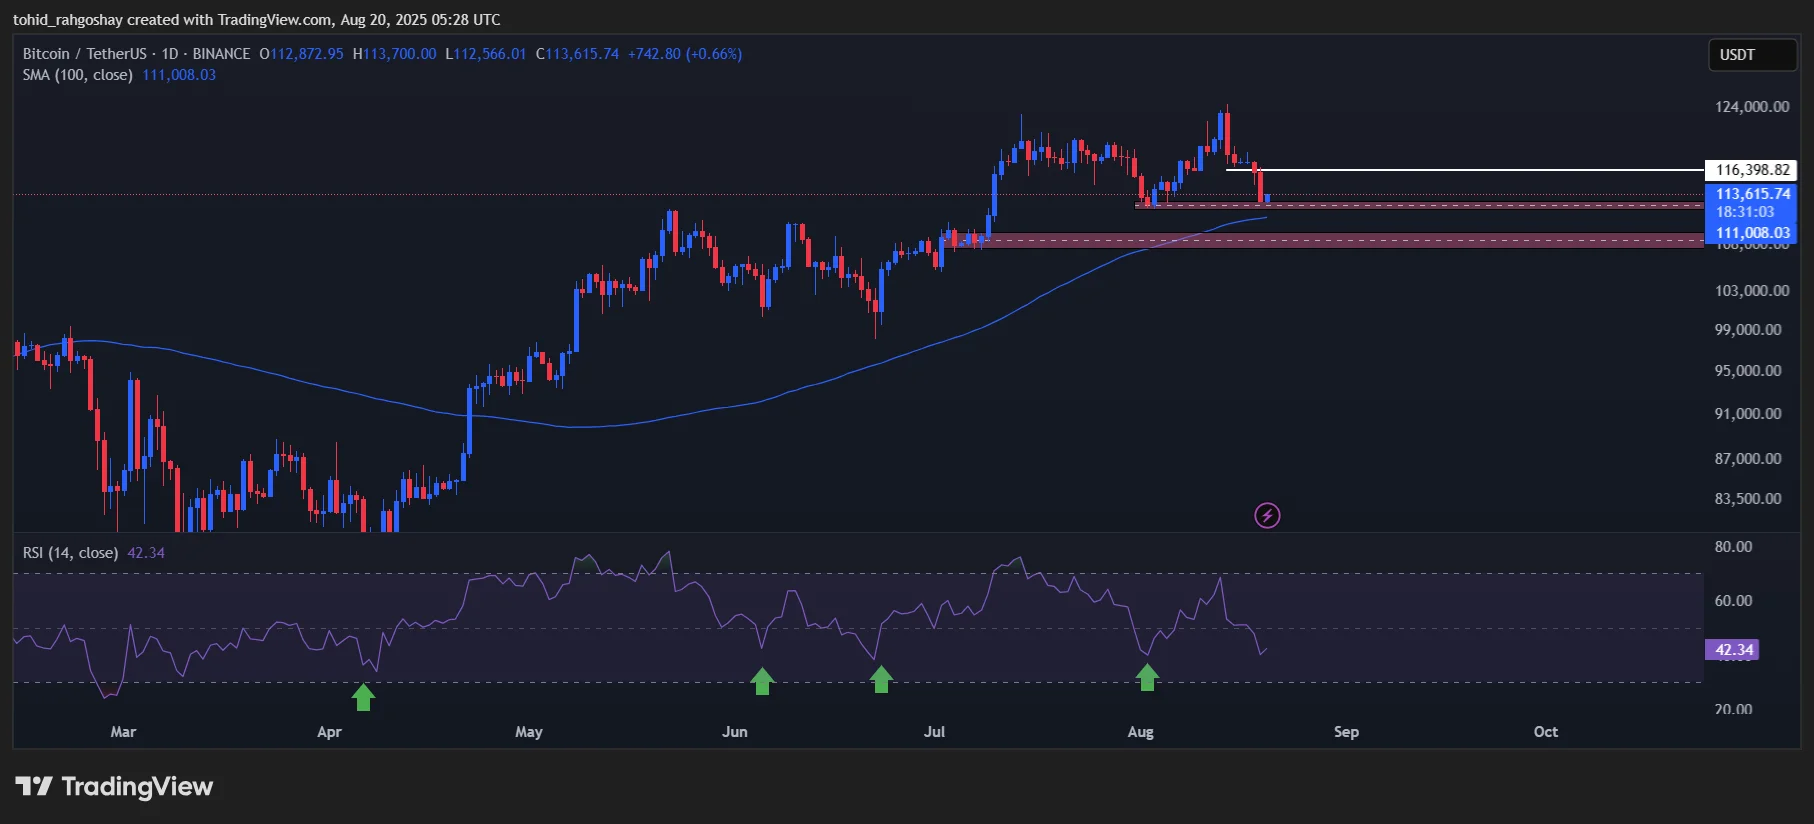Select the Bitcoin / TetherUS symbol title
Viewport: 1814px width, 824px height.
(x=85, y=54)
